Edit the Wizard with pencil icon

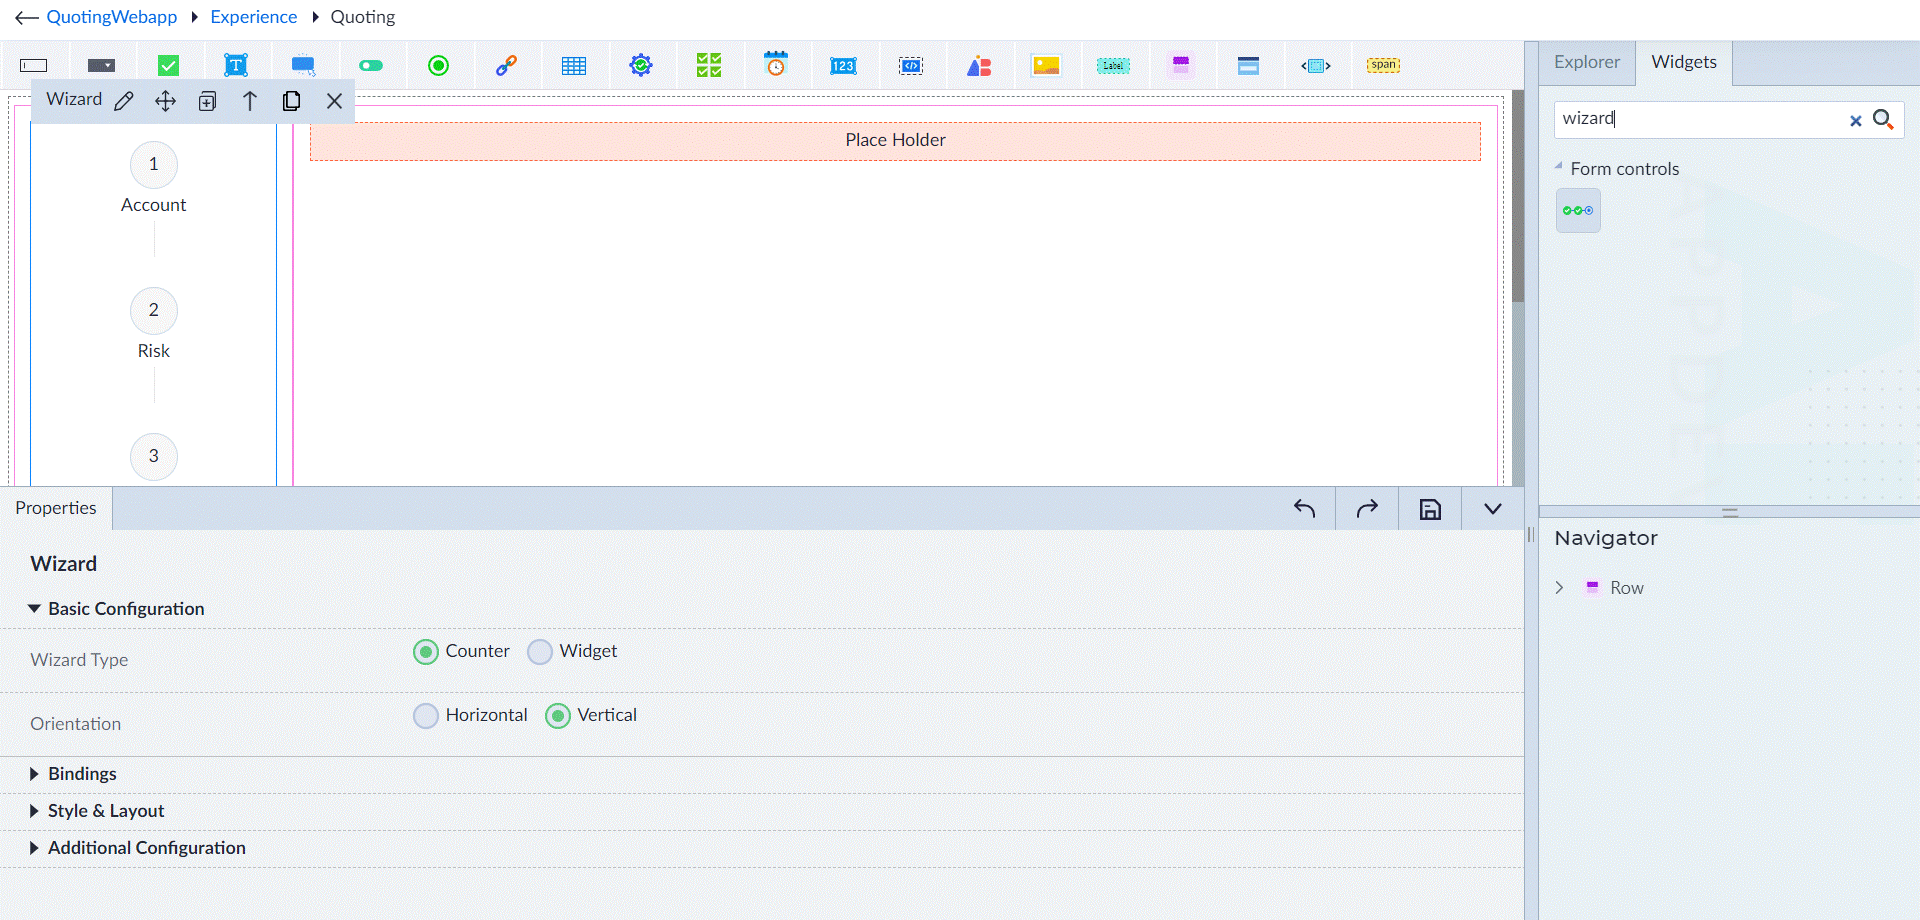[124, 101]
